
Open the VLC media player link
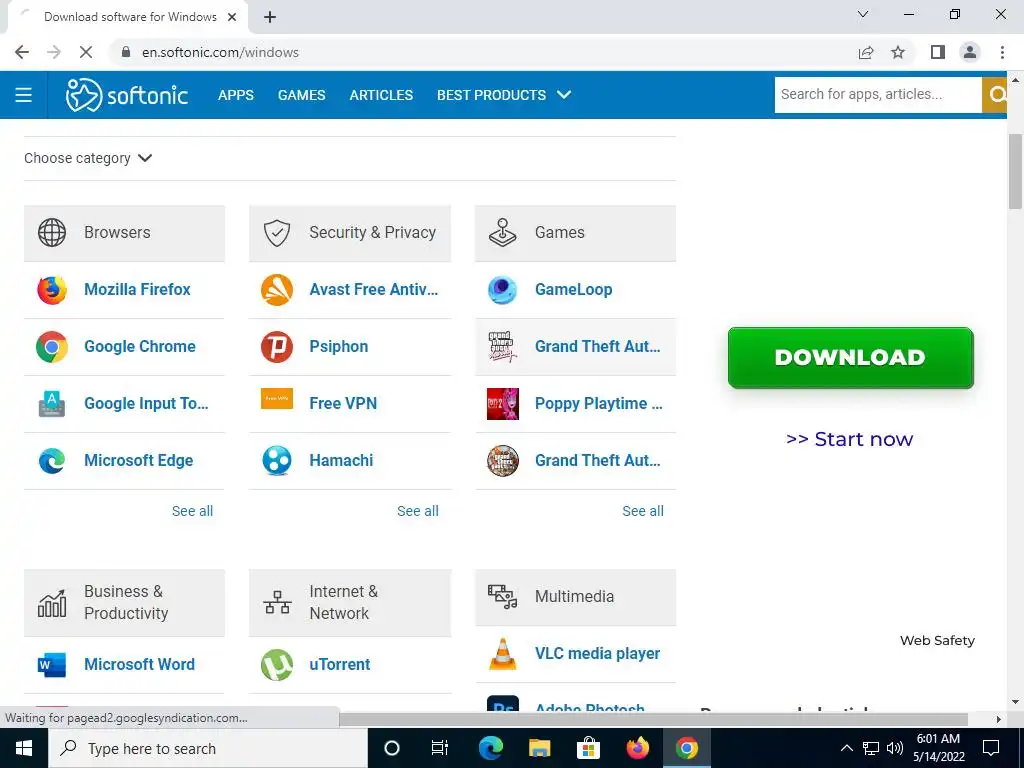597,653
